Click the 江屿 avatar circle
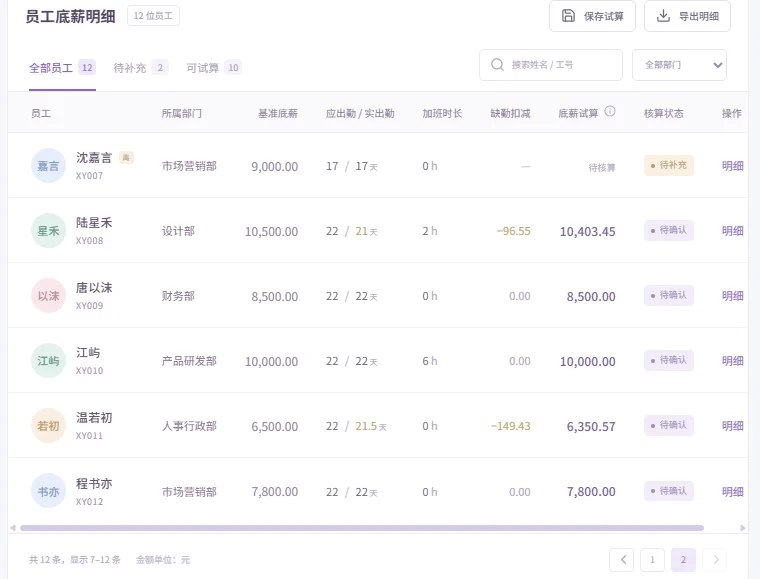Screen dimensions: 760x579 coord(48,360)
